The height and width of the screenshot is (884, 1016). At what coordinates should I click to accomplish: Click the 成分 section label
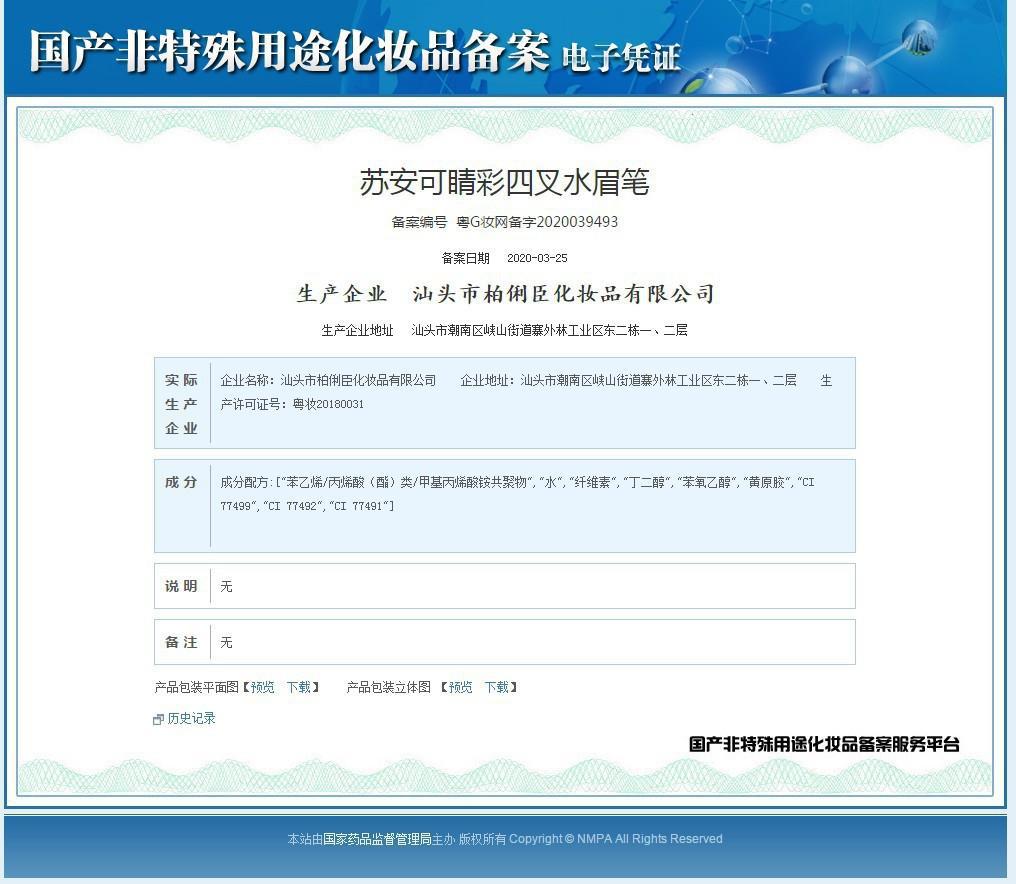tap(181, 482)
